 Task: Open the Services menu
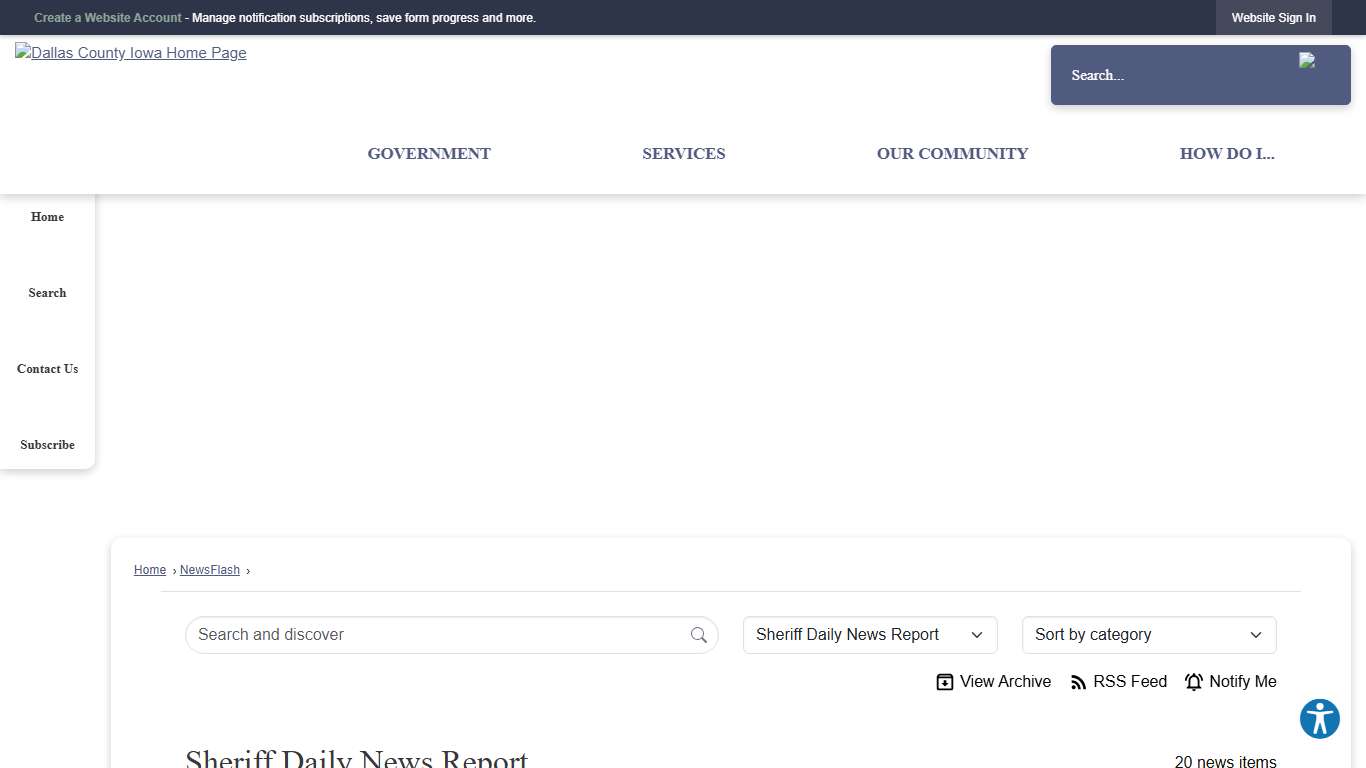[x=683, y=154]
